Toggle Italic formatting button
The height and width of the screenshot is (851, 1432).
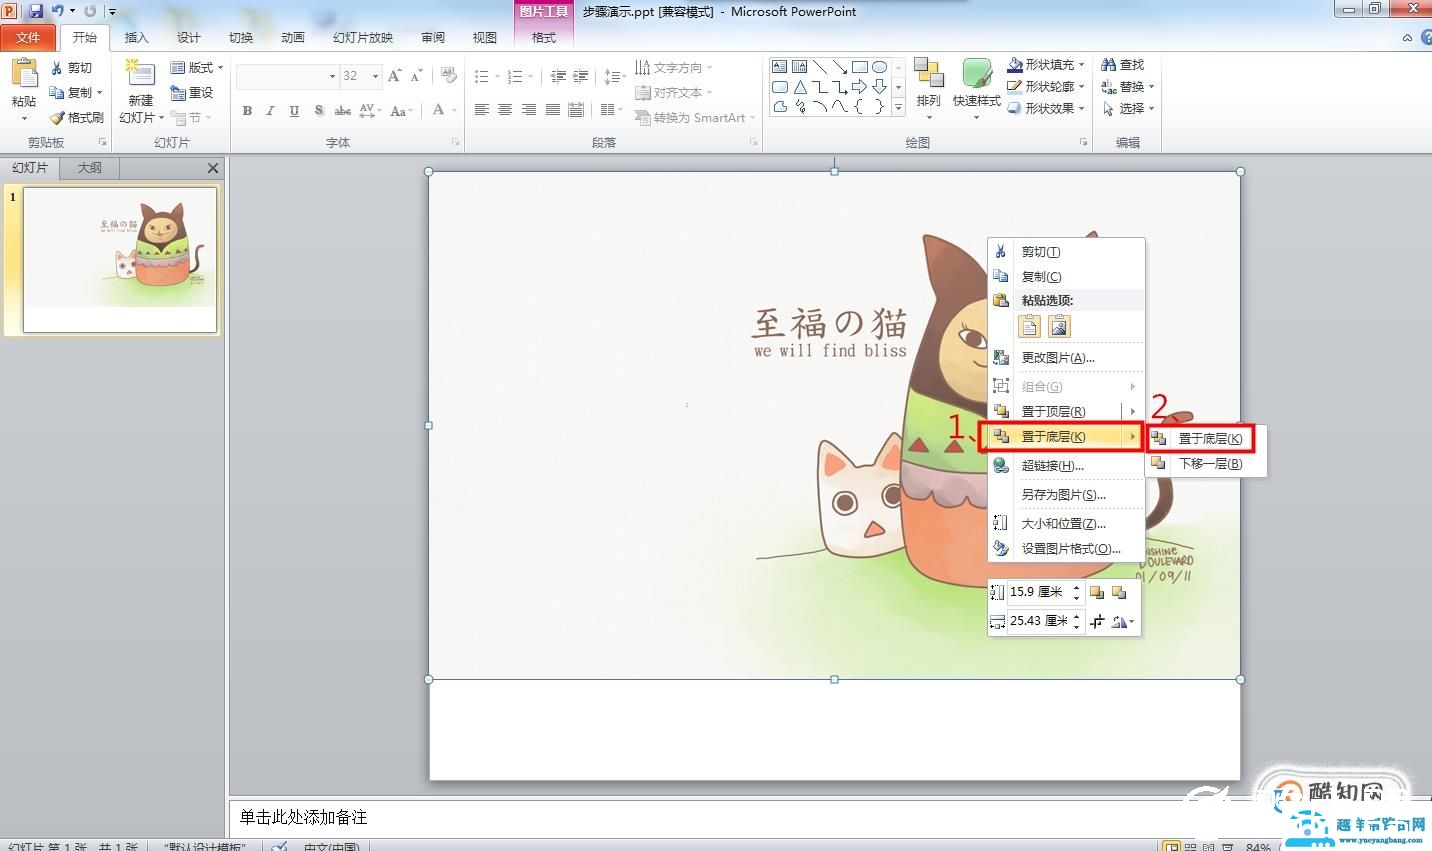coord(270,111)
